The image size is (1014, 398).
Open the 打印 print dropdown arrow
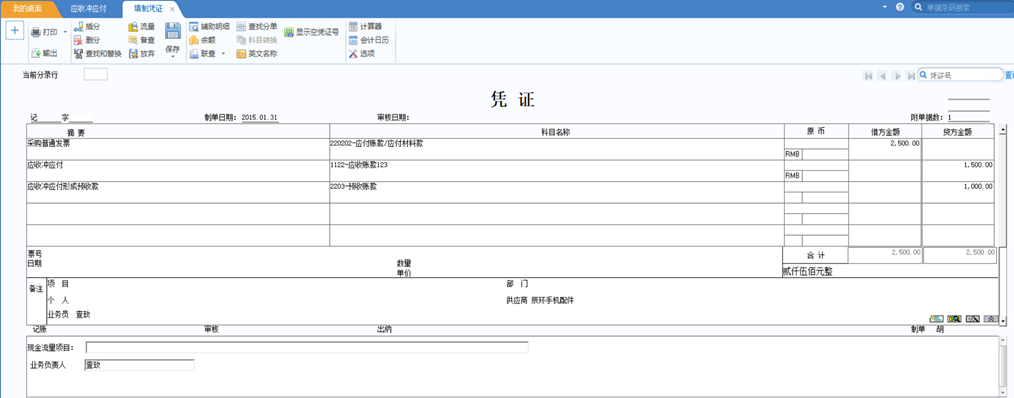(x=65, y=32)
